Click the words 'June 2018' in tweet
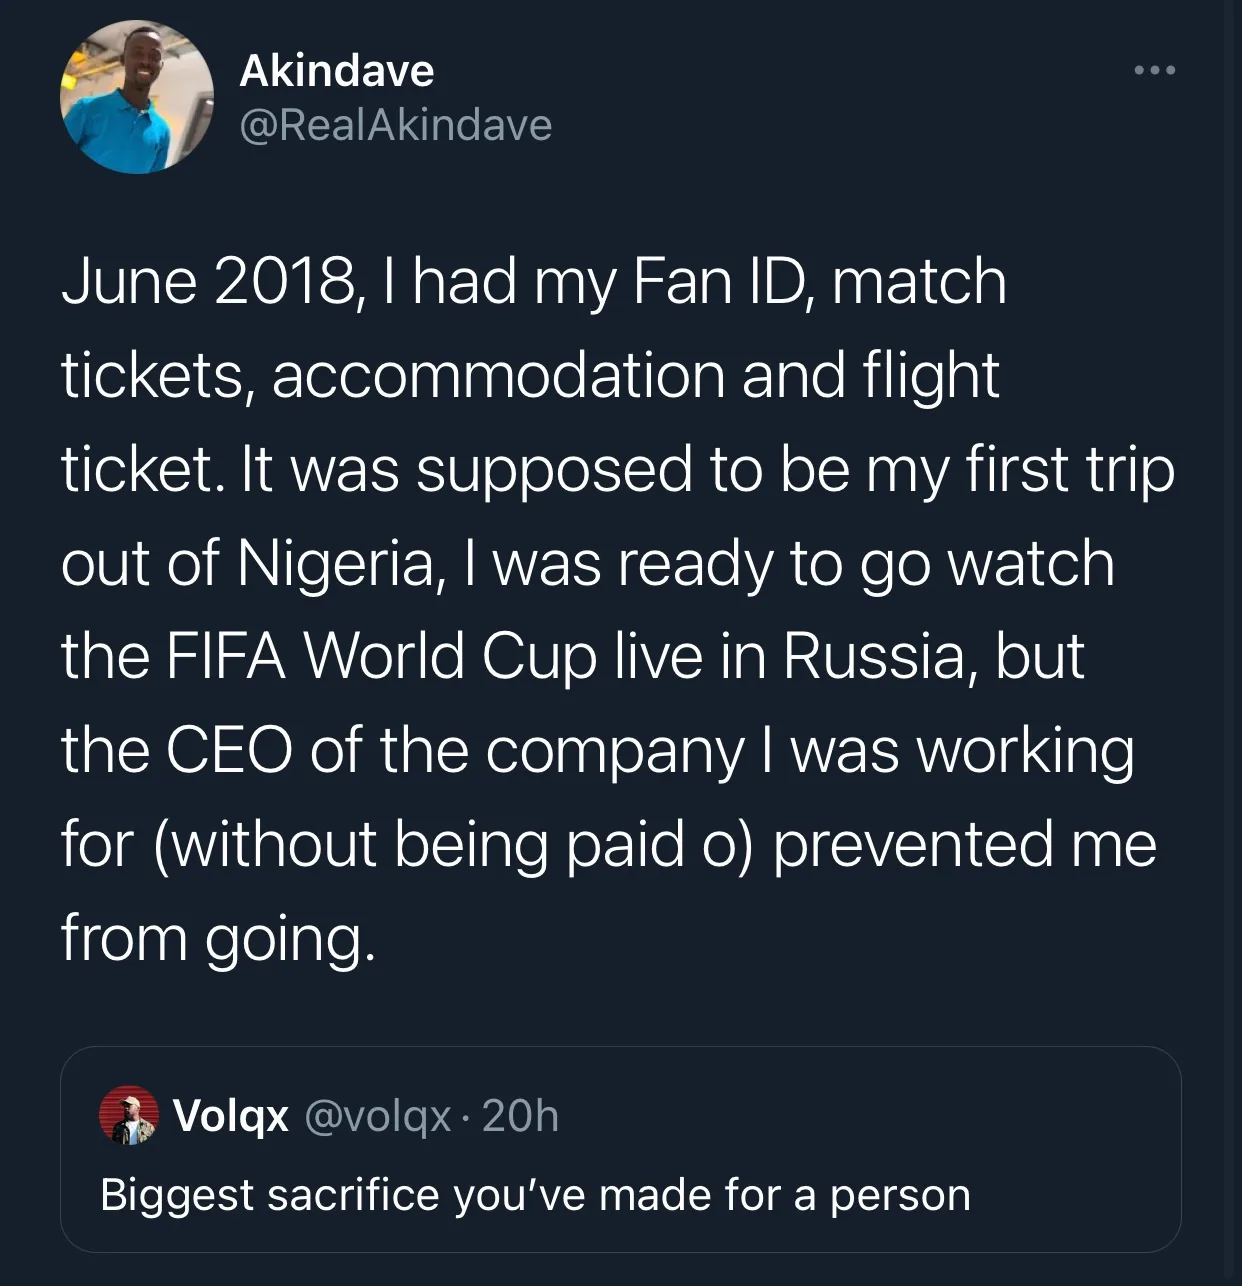The width and height of the screenshot is (1242, 1286). click(206, 282)
